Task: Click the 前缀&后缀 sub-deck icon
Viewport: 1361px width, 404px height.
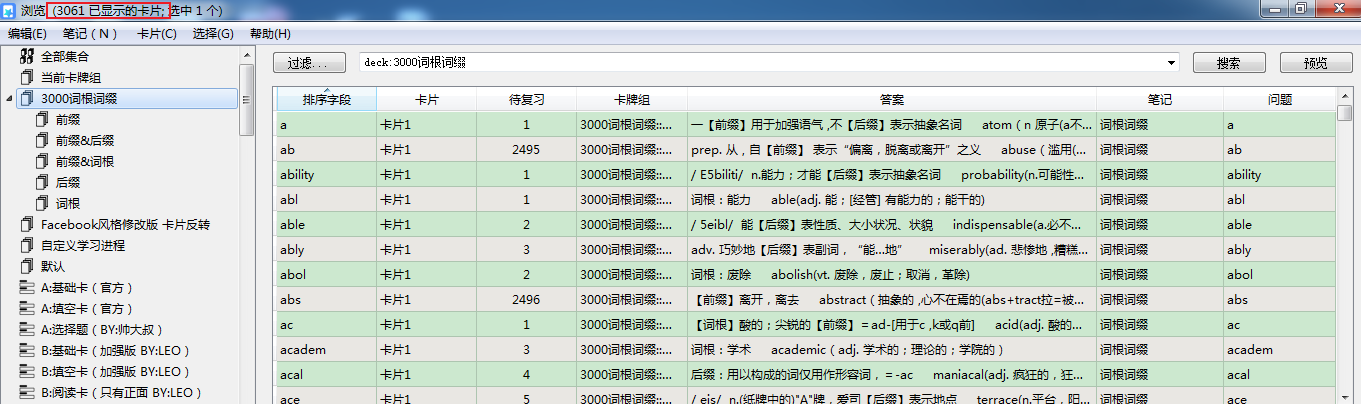Action: (x=42, y=140)
